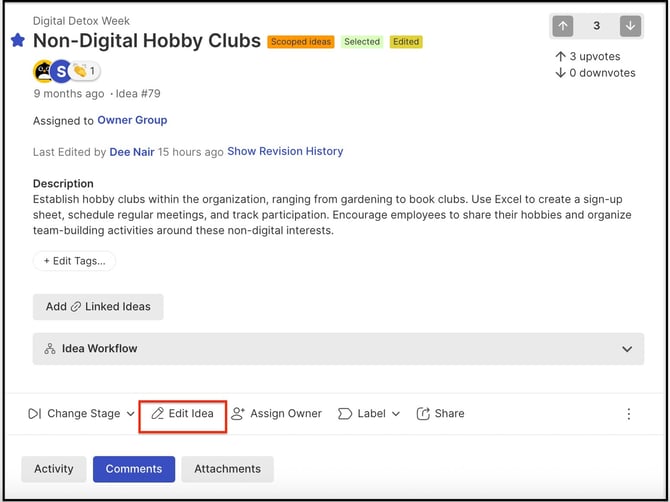Click Assign Owner button
The height and width of the screenshot is (502, 670).
coord(277,414)
